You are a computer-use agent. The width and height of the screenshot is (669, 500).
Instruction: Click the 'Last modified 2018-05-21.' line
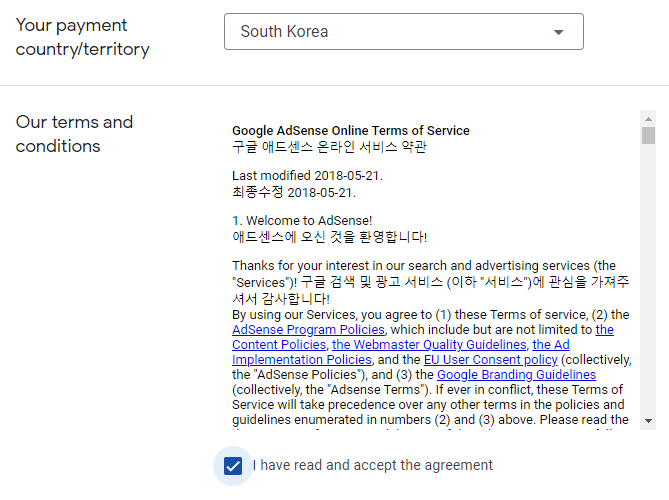click(x=307, y=176)
